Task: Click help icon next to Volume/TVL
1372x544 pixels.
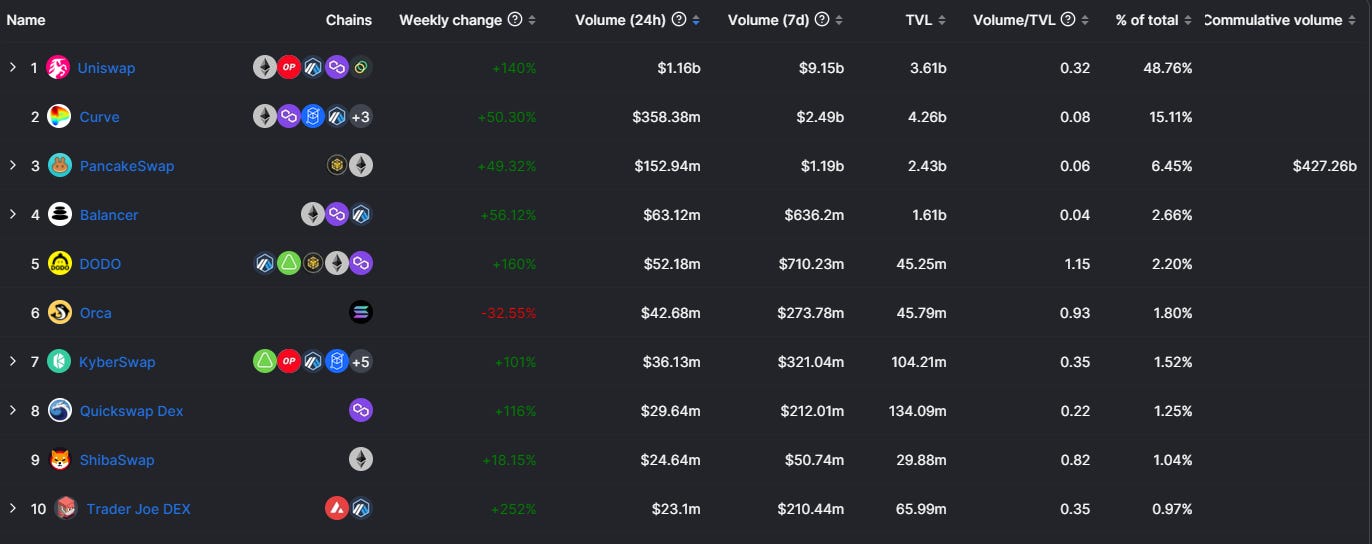Action: point(1068,20)
